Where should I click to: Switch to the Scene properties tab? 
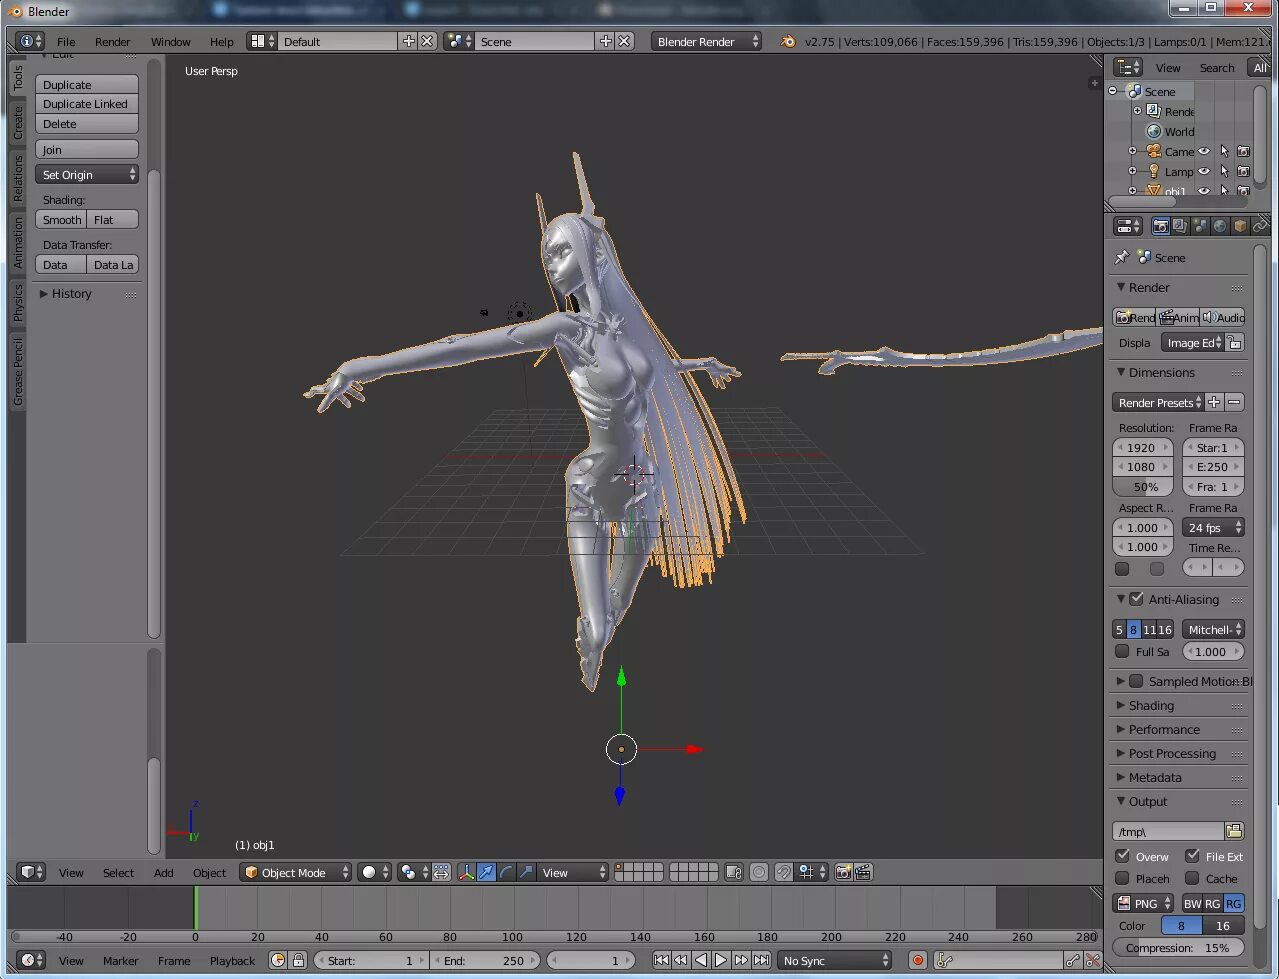(1200, 226)
